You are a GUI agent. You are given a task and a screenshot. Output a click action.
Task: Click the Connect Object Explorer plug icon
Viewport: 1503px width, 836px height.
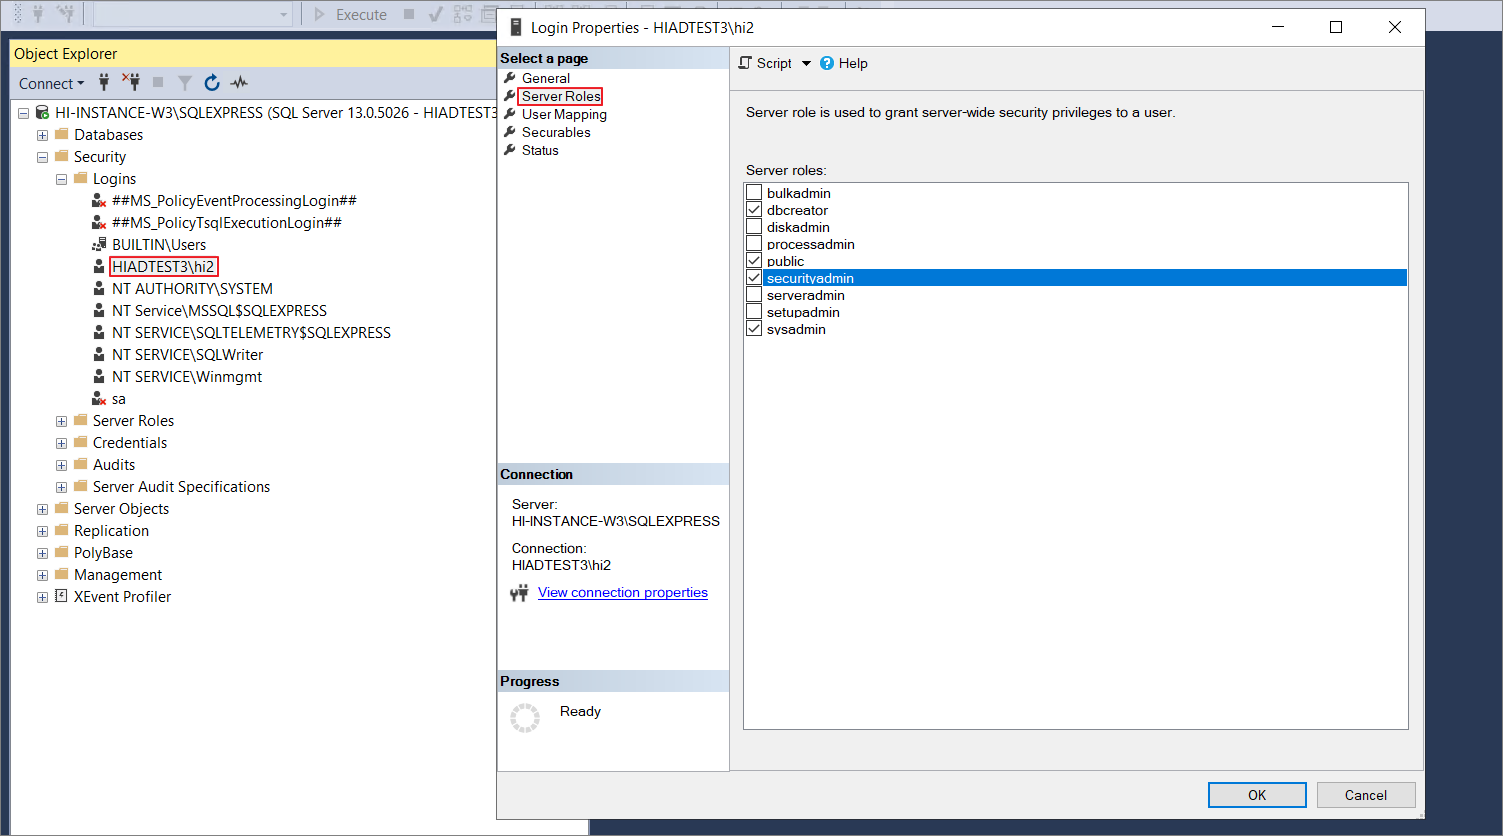[104, 83]
